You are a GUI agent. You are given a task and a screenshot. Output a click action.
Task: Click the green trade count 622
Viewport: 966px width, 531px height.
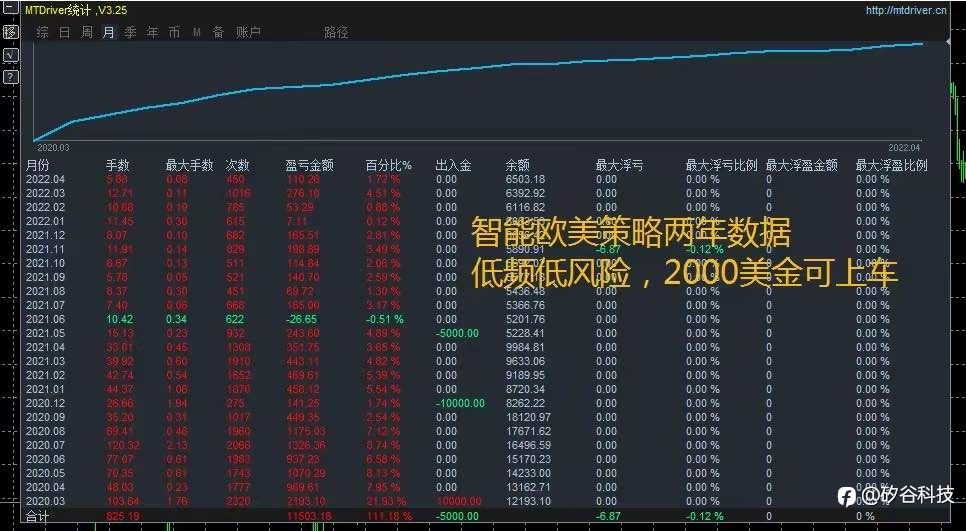point(235,319)
